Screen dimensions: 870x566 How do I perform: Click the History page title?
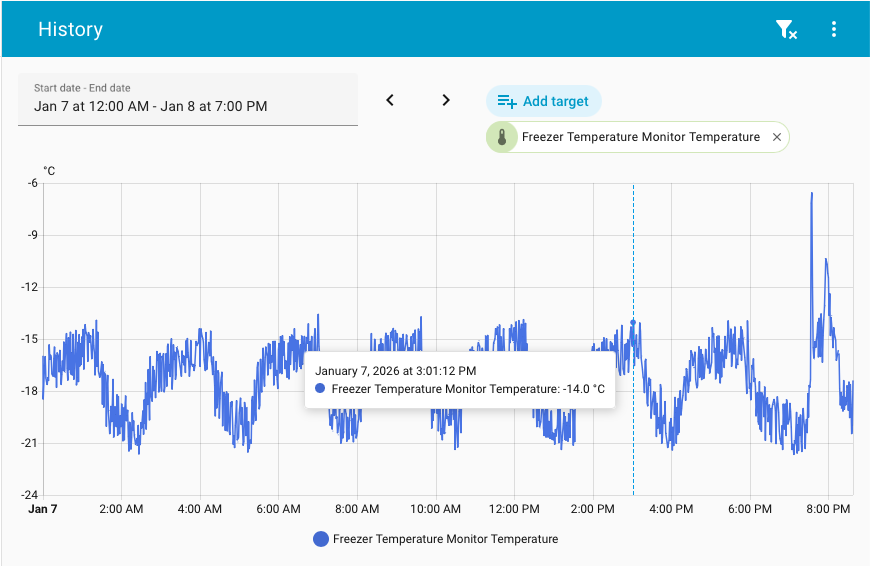pyautogui.click(x=70, y=29)
